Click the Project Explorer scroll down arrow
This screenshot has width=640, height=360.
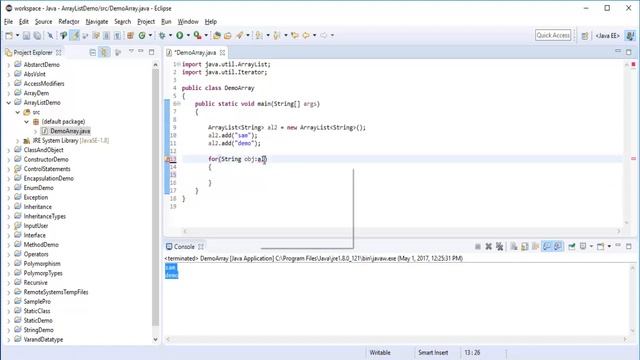tap(156, 339)
